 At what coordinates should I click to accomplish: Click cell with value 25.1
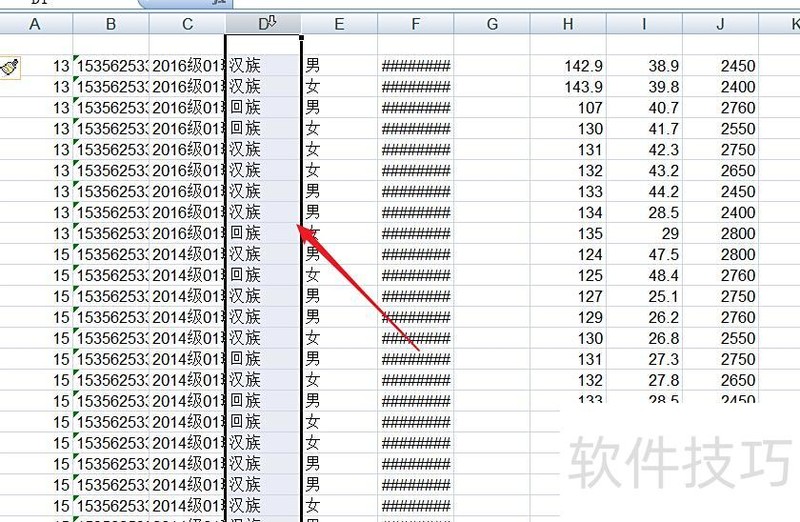[644, 296]
